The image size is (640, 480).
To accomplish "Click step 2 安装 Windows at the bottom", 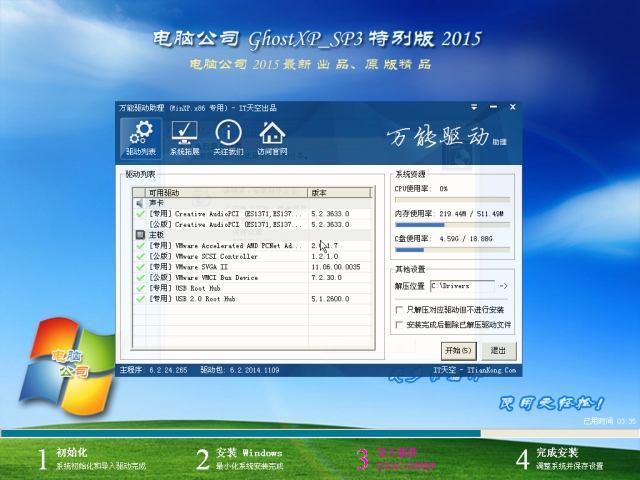I will coord(240,459).
